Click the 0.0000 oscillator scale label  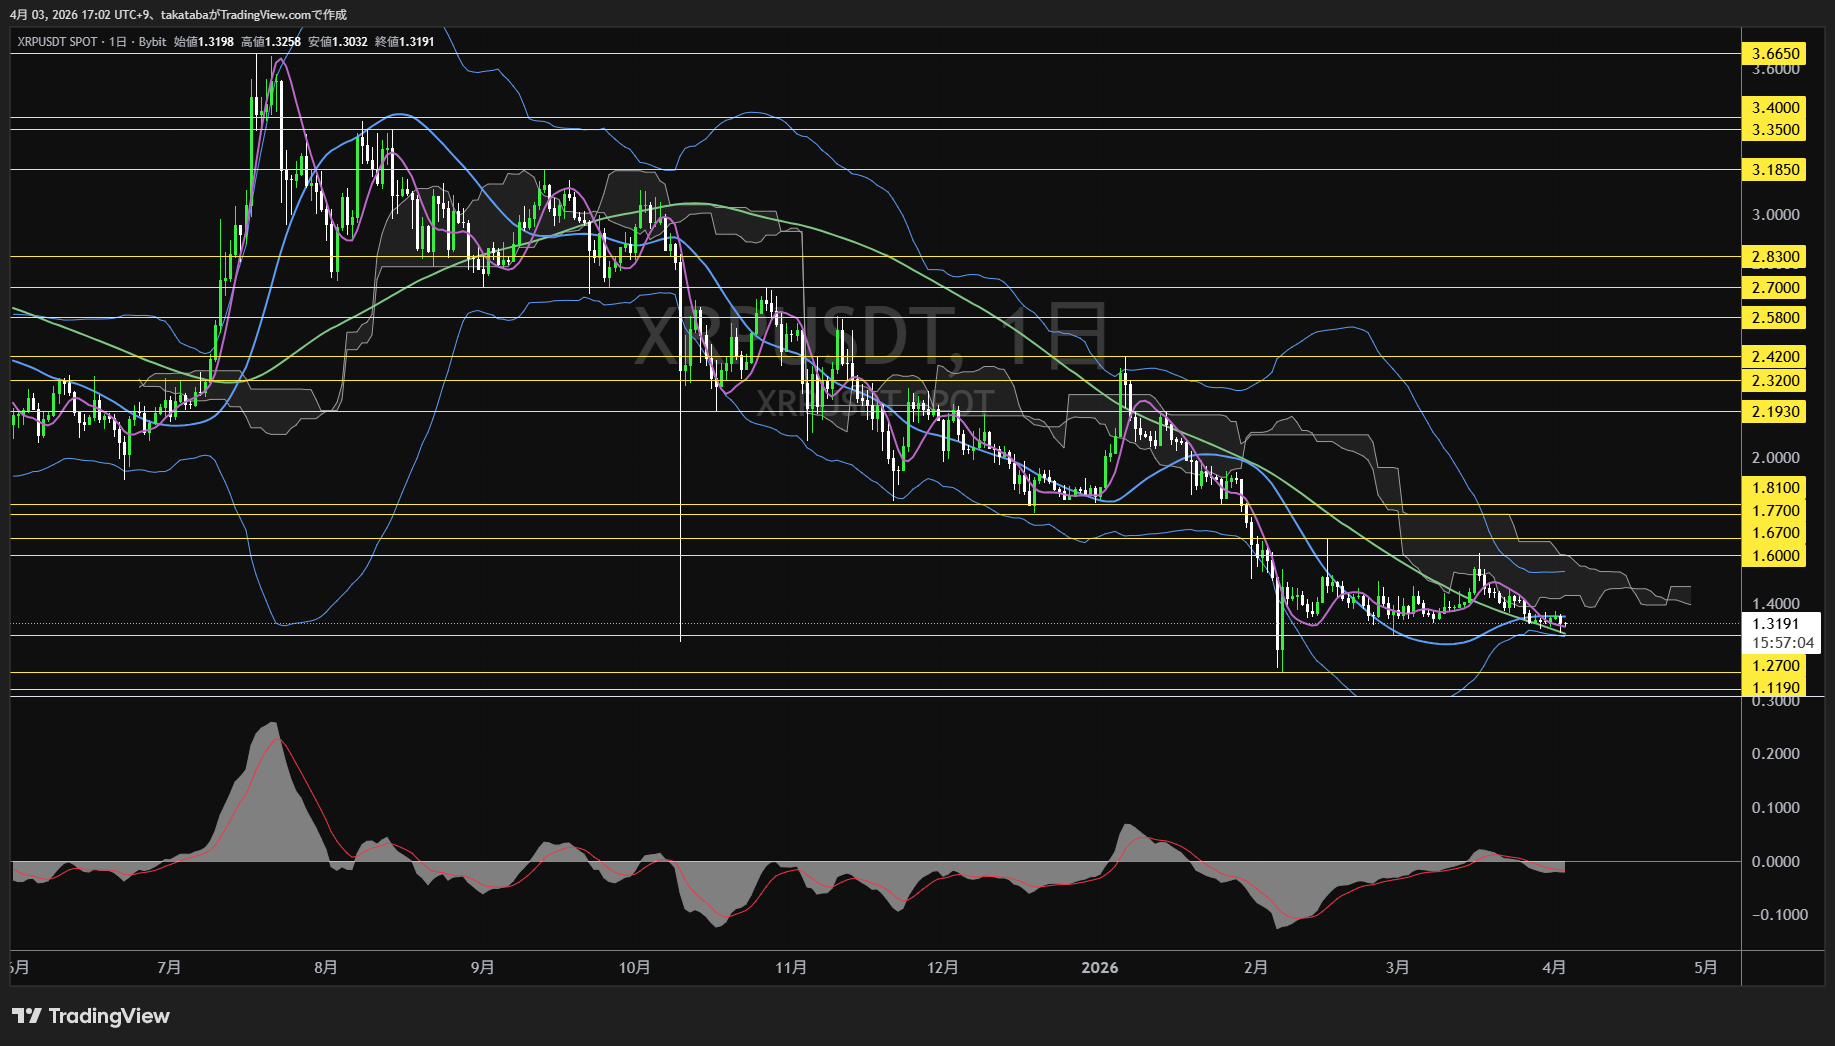pos(1775,862)
